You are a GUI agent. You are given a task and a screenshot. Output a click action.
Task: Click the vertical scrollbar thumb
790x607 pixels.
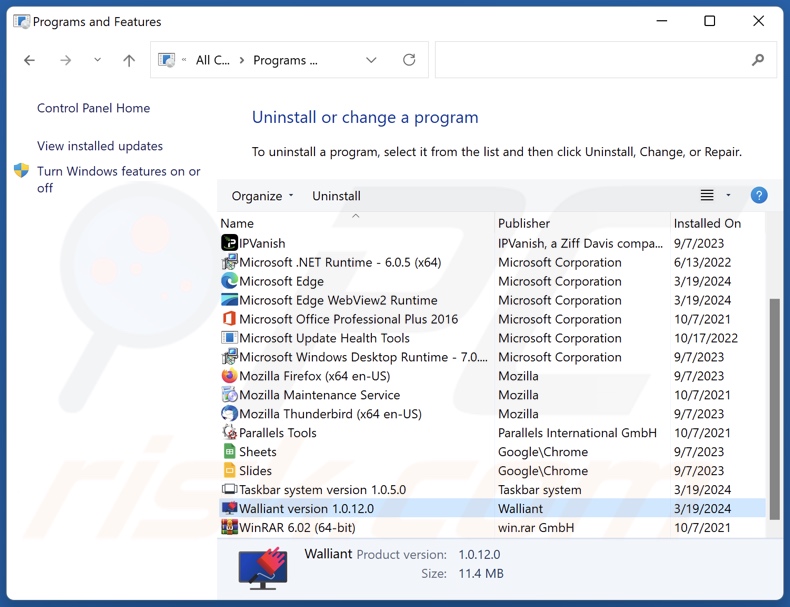(x=773, y=400)
